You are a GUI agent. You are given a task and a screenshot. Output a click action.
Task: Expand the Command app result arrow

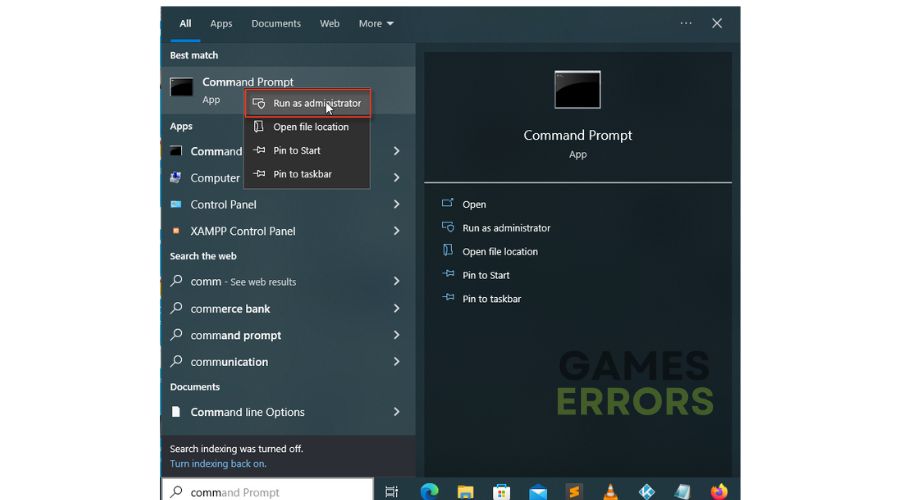point(397,151)
